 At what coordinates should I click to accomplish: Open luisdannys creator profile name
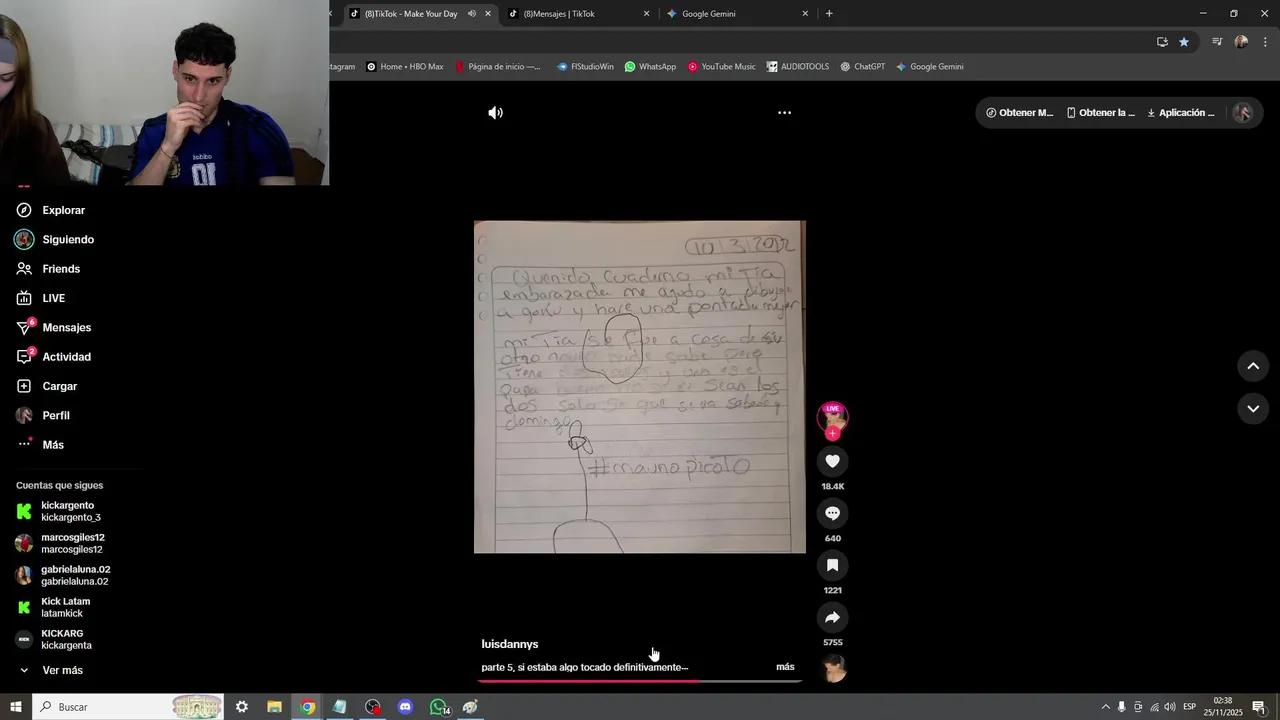[x=510, y=644]
